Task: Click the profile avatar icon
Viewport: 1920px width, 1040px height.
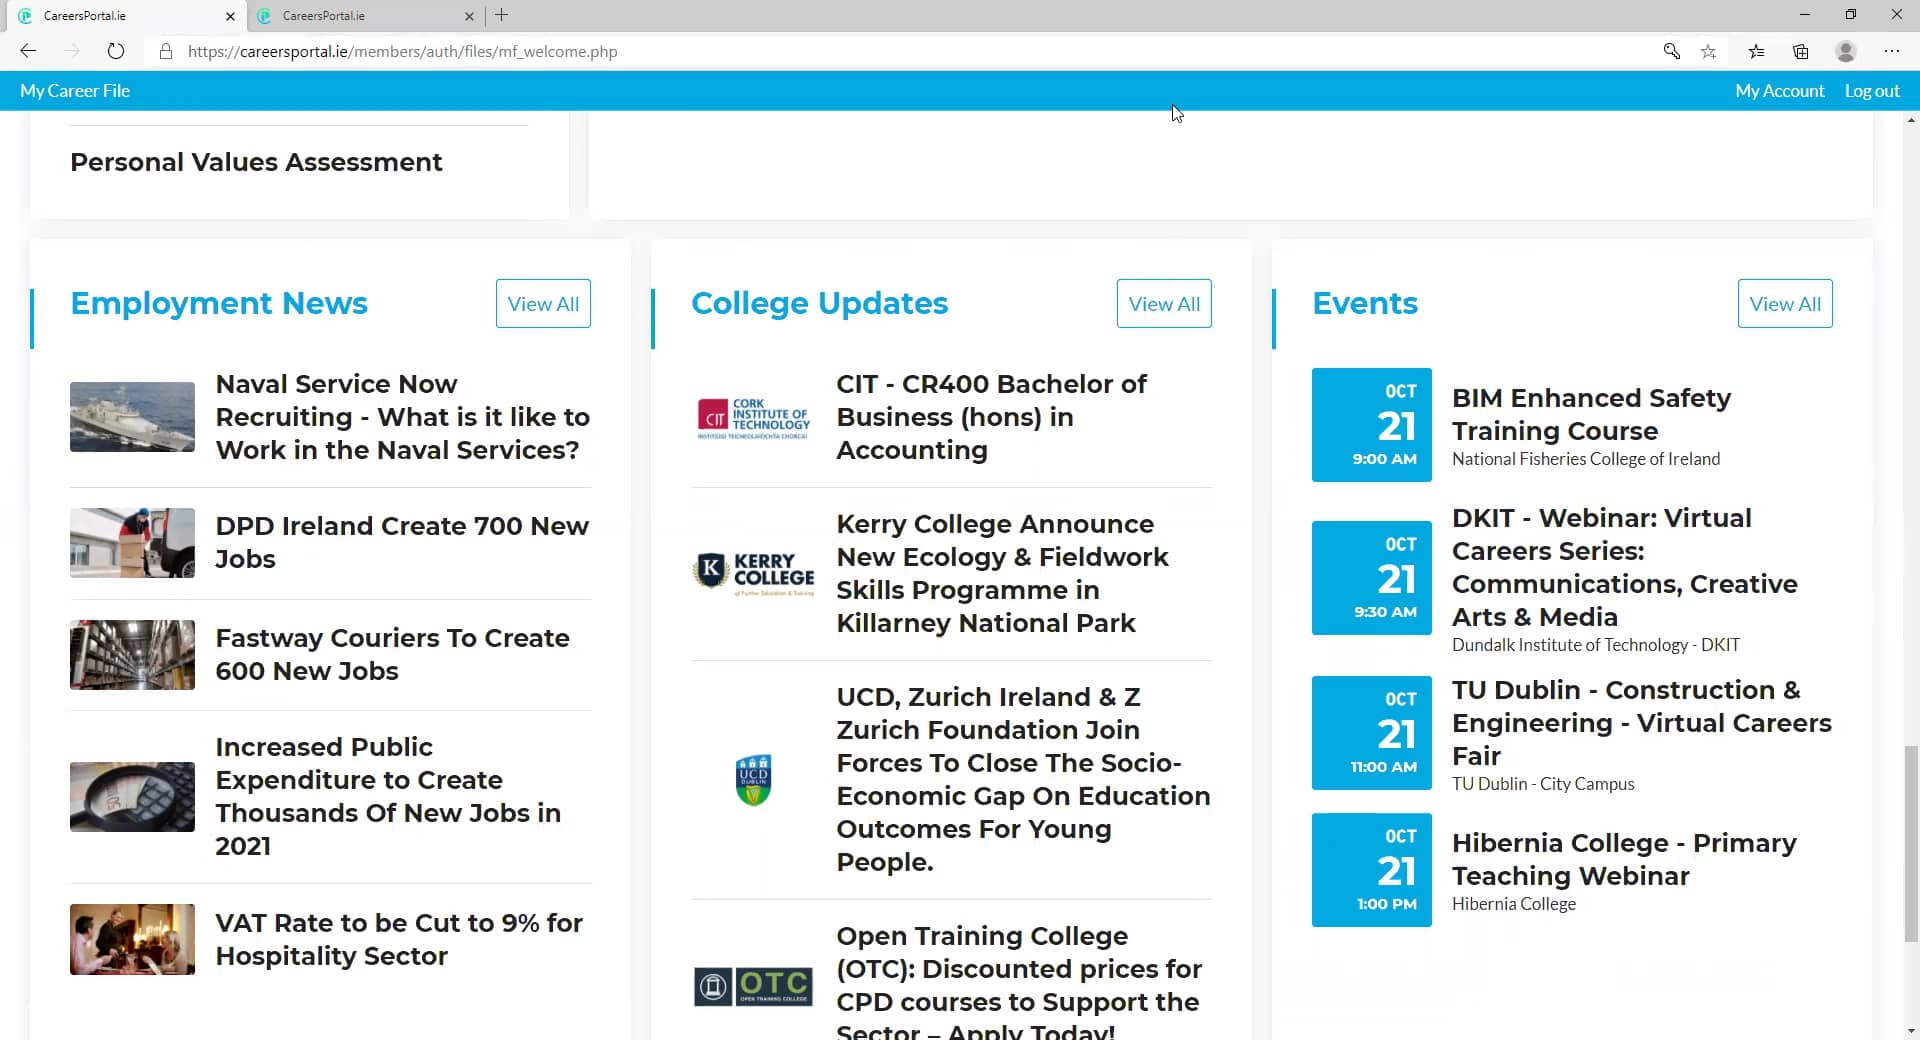Action: [1845, 51]
